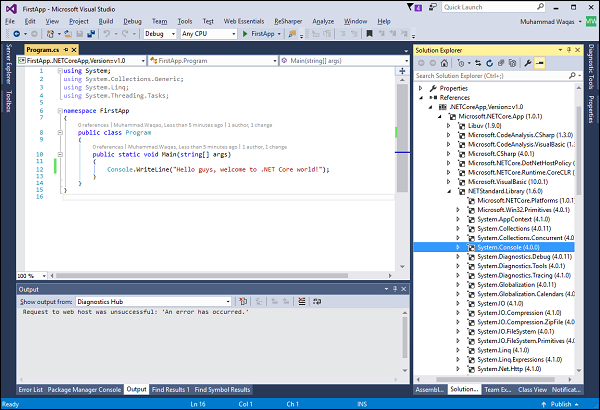Switch to the Package Manager Console tab
This screenshot has width=600, height=410.
(84, 389)
